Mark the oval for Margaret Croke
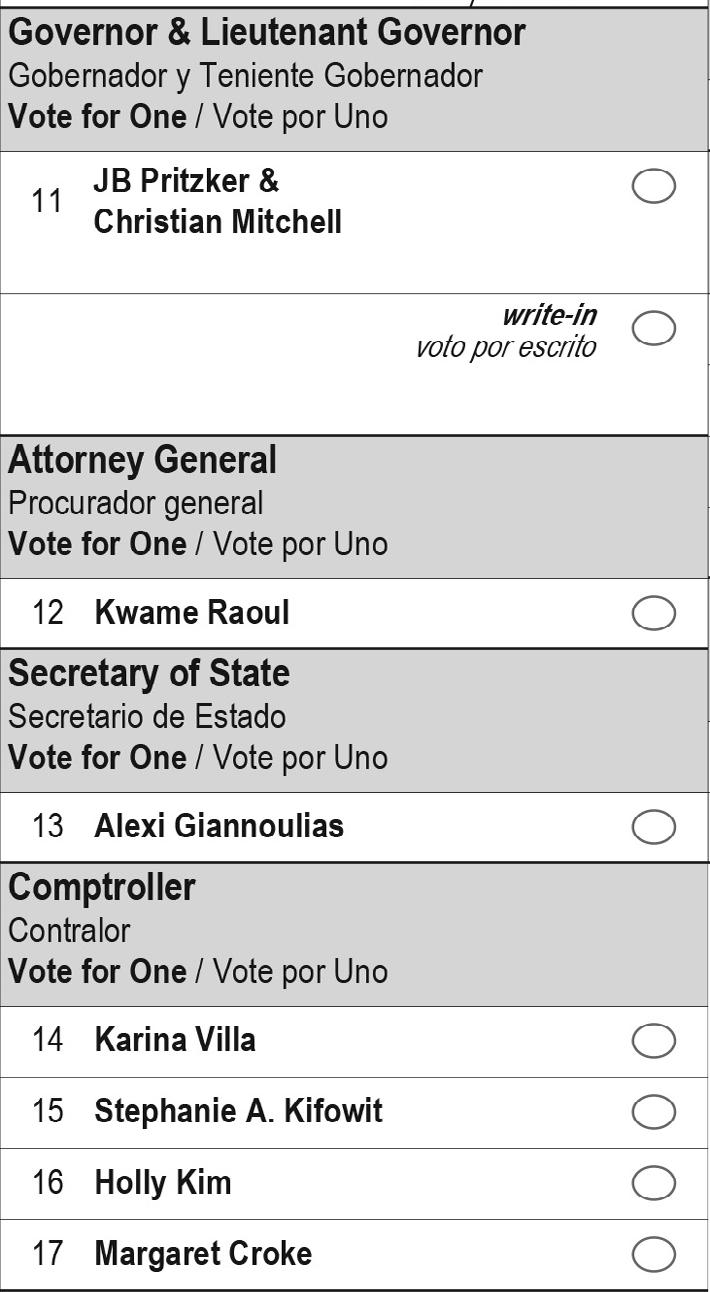710x1292 pixels. click(x=654, y=1255)
